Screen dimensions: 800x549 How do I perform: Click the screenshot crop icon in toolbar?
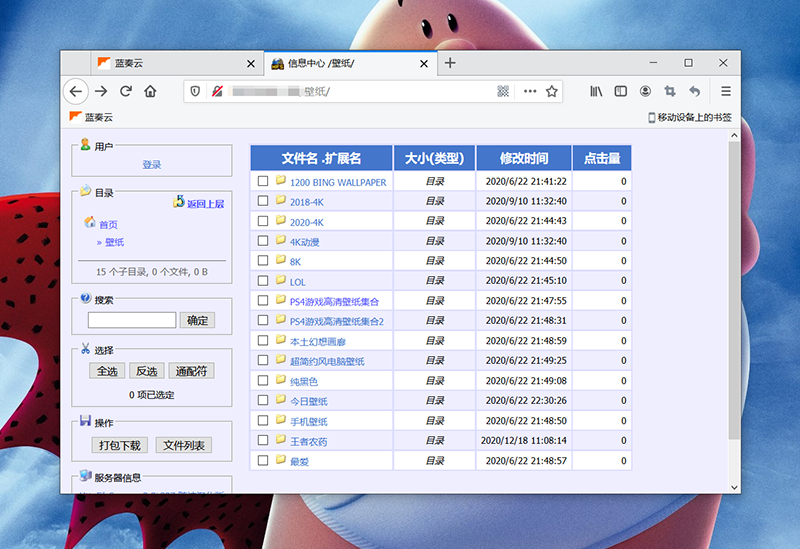coord(670,91)
